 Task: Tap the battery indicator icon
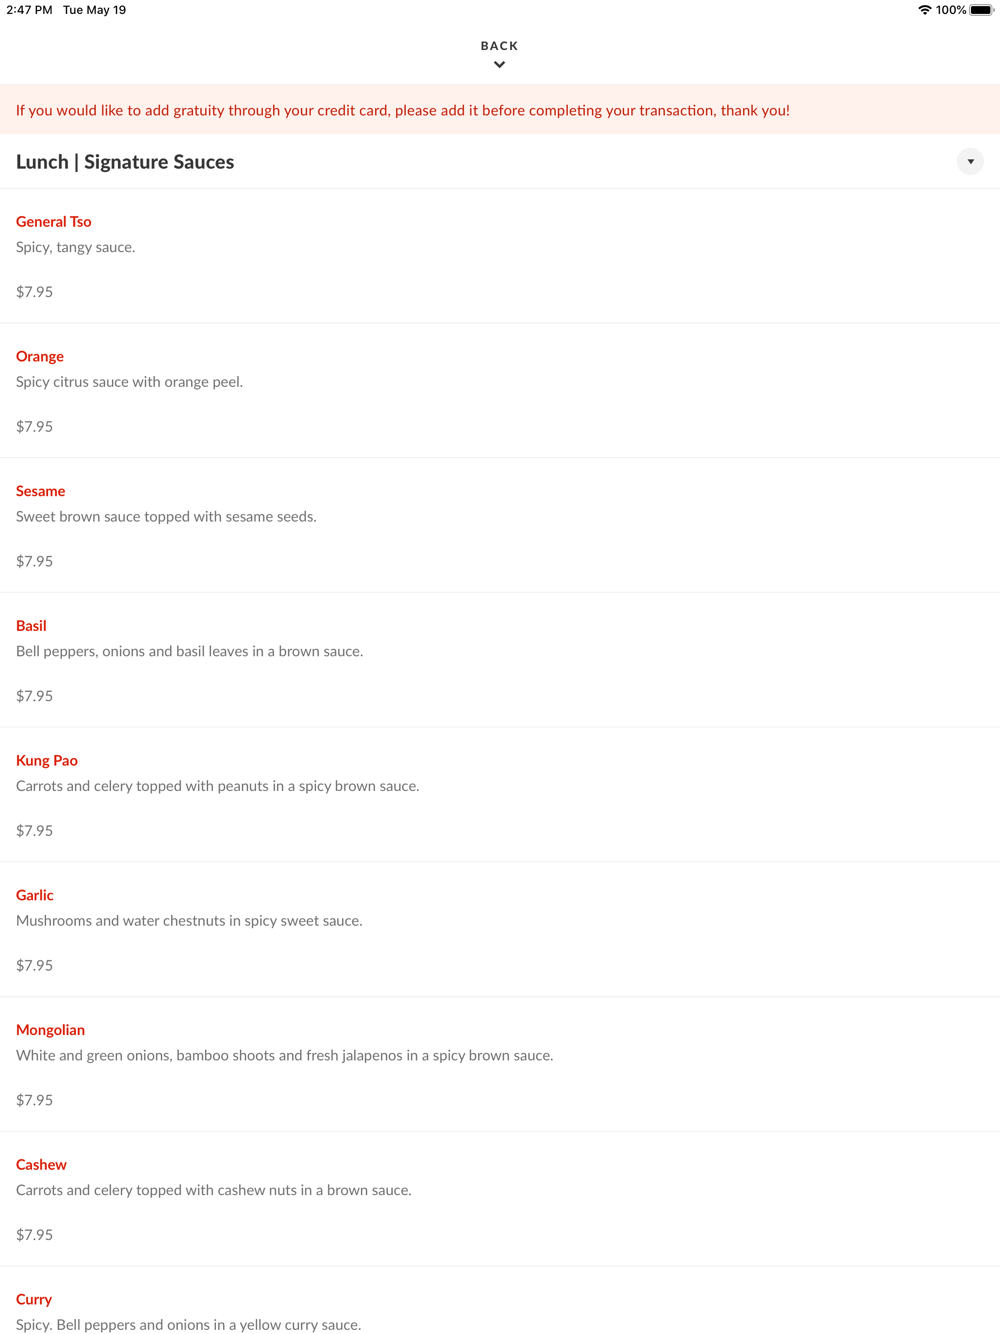click(x=981, y=10)
